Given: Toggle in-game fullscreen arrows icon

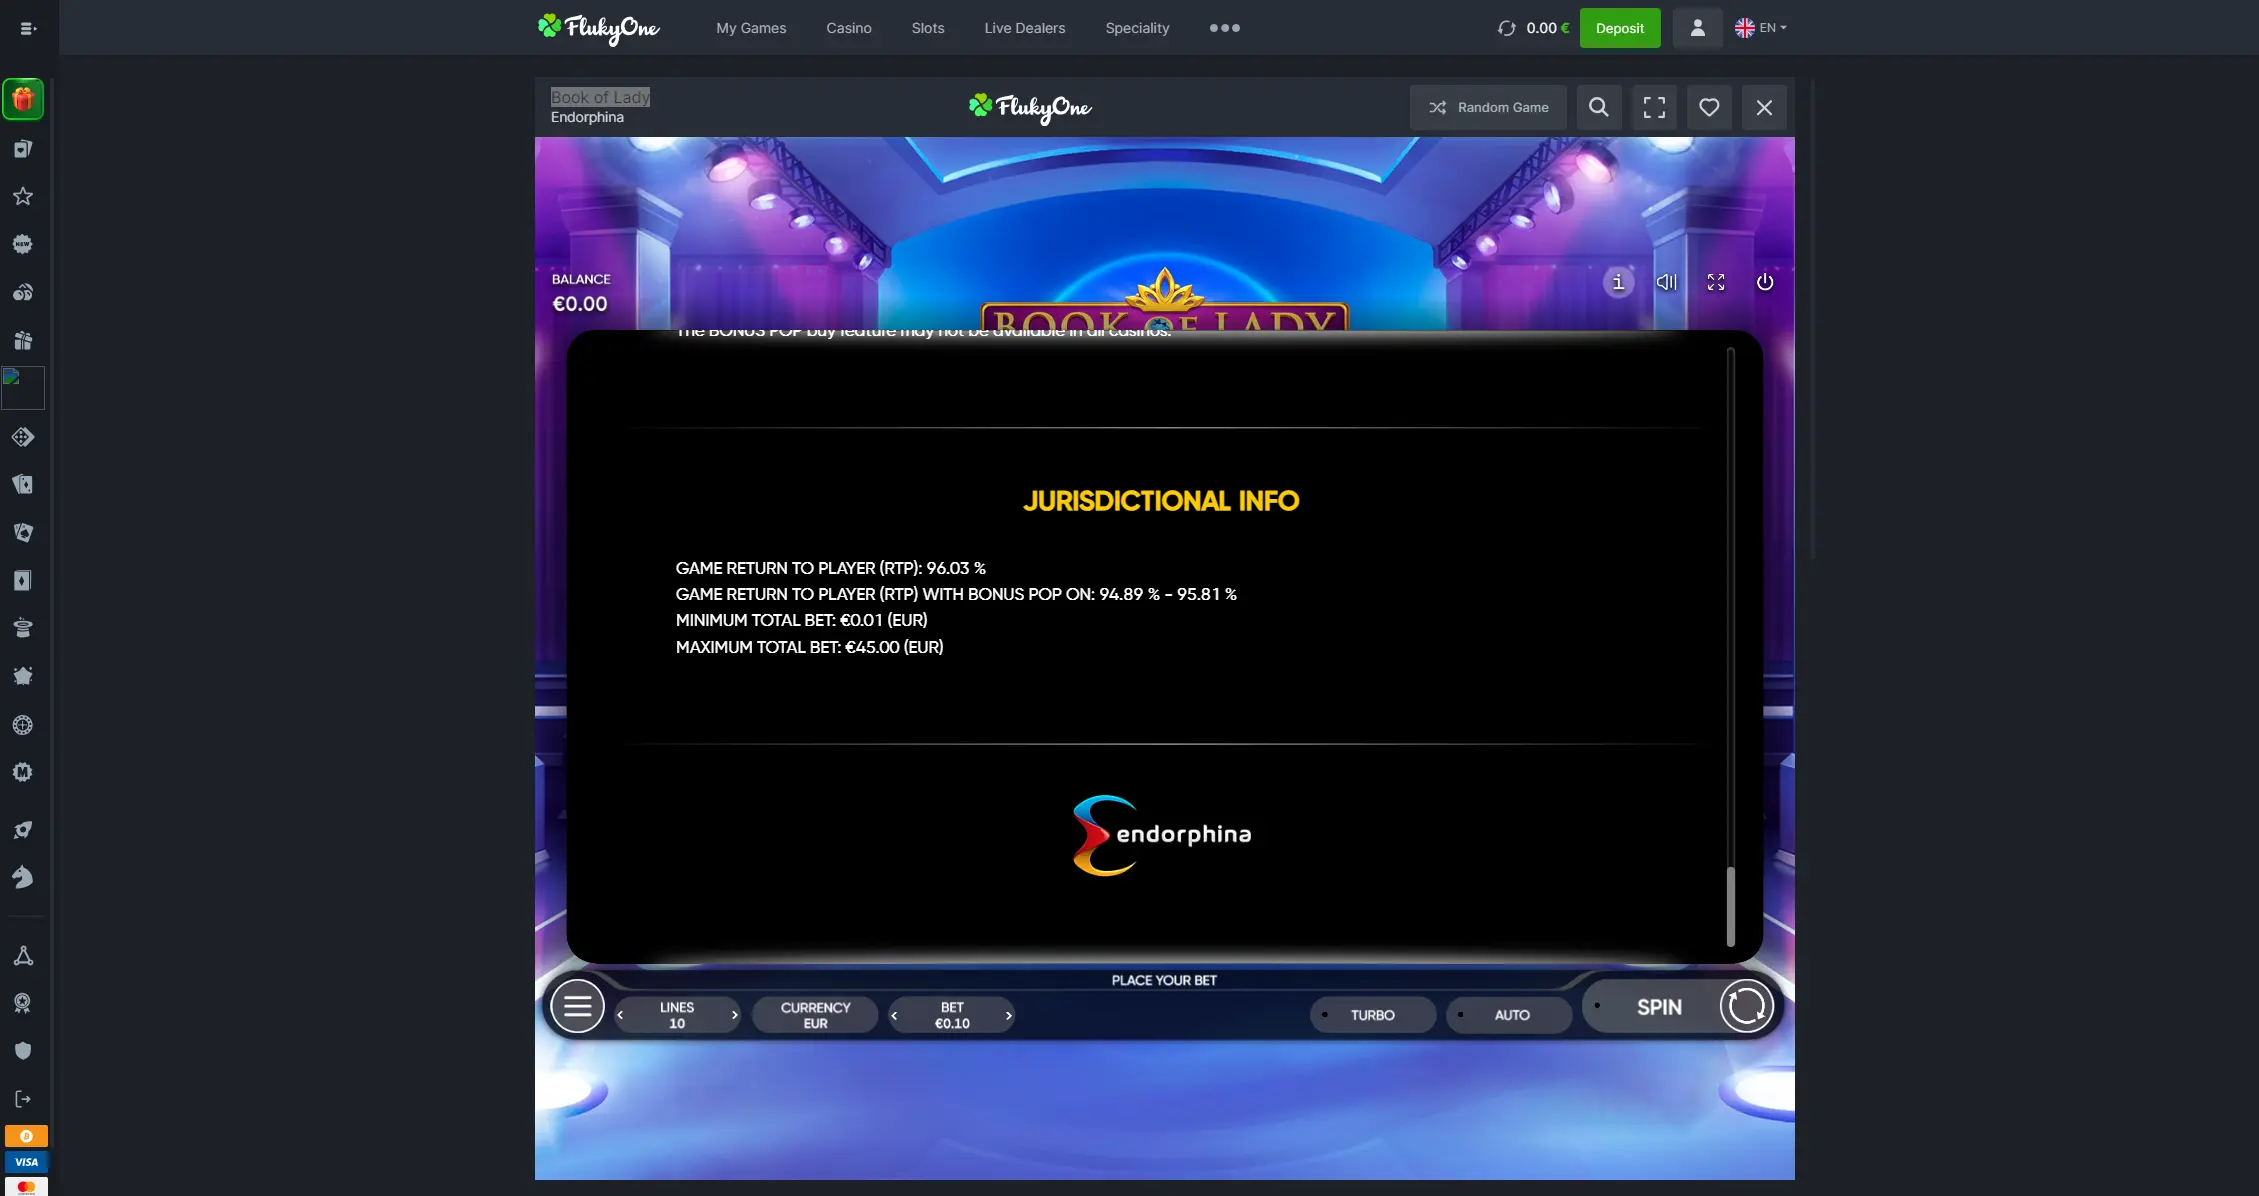Looking at the screenshot, I should pos(1716,282).
